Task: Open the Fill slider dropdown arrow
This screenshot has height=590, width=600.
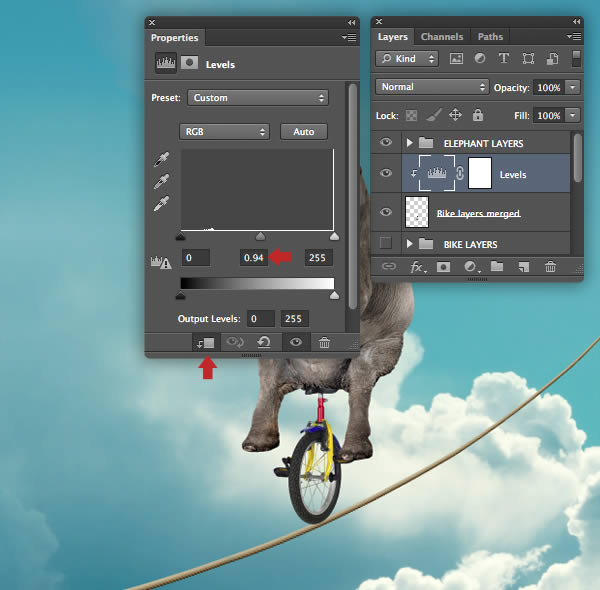Action: 572,115
